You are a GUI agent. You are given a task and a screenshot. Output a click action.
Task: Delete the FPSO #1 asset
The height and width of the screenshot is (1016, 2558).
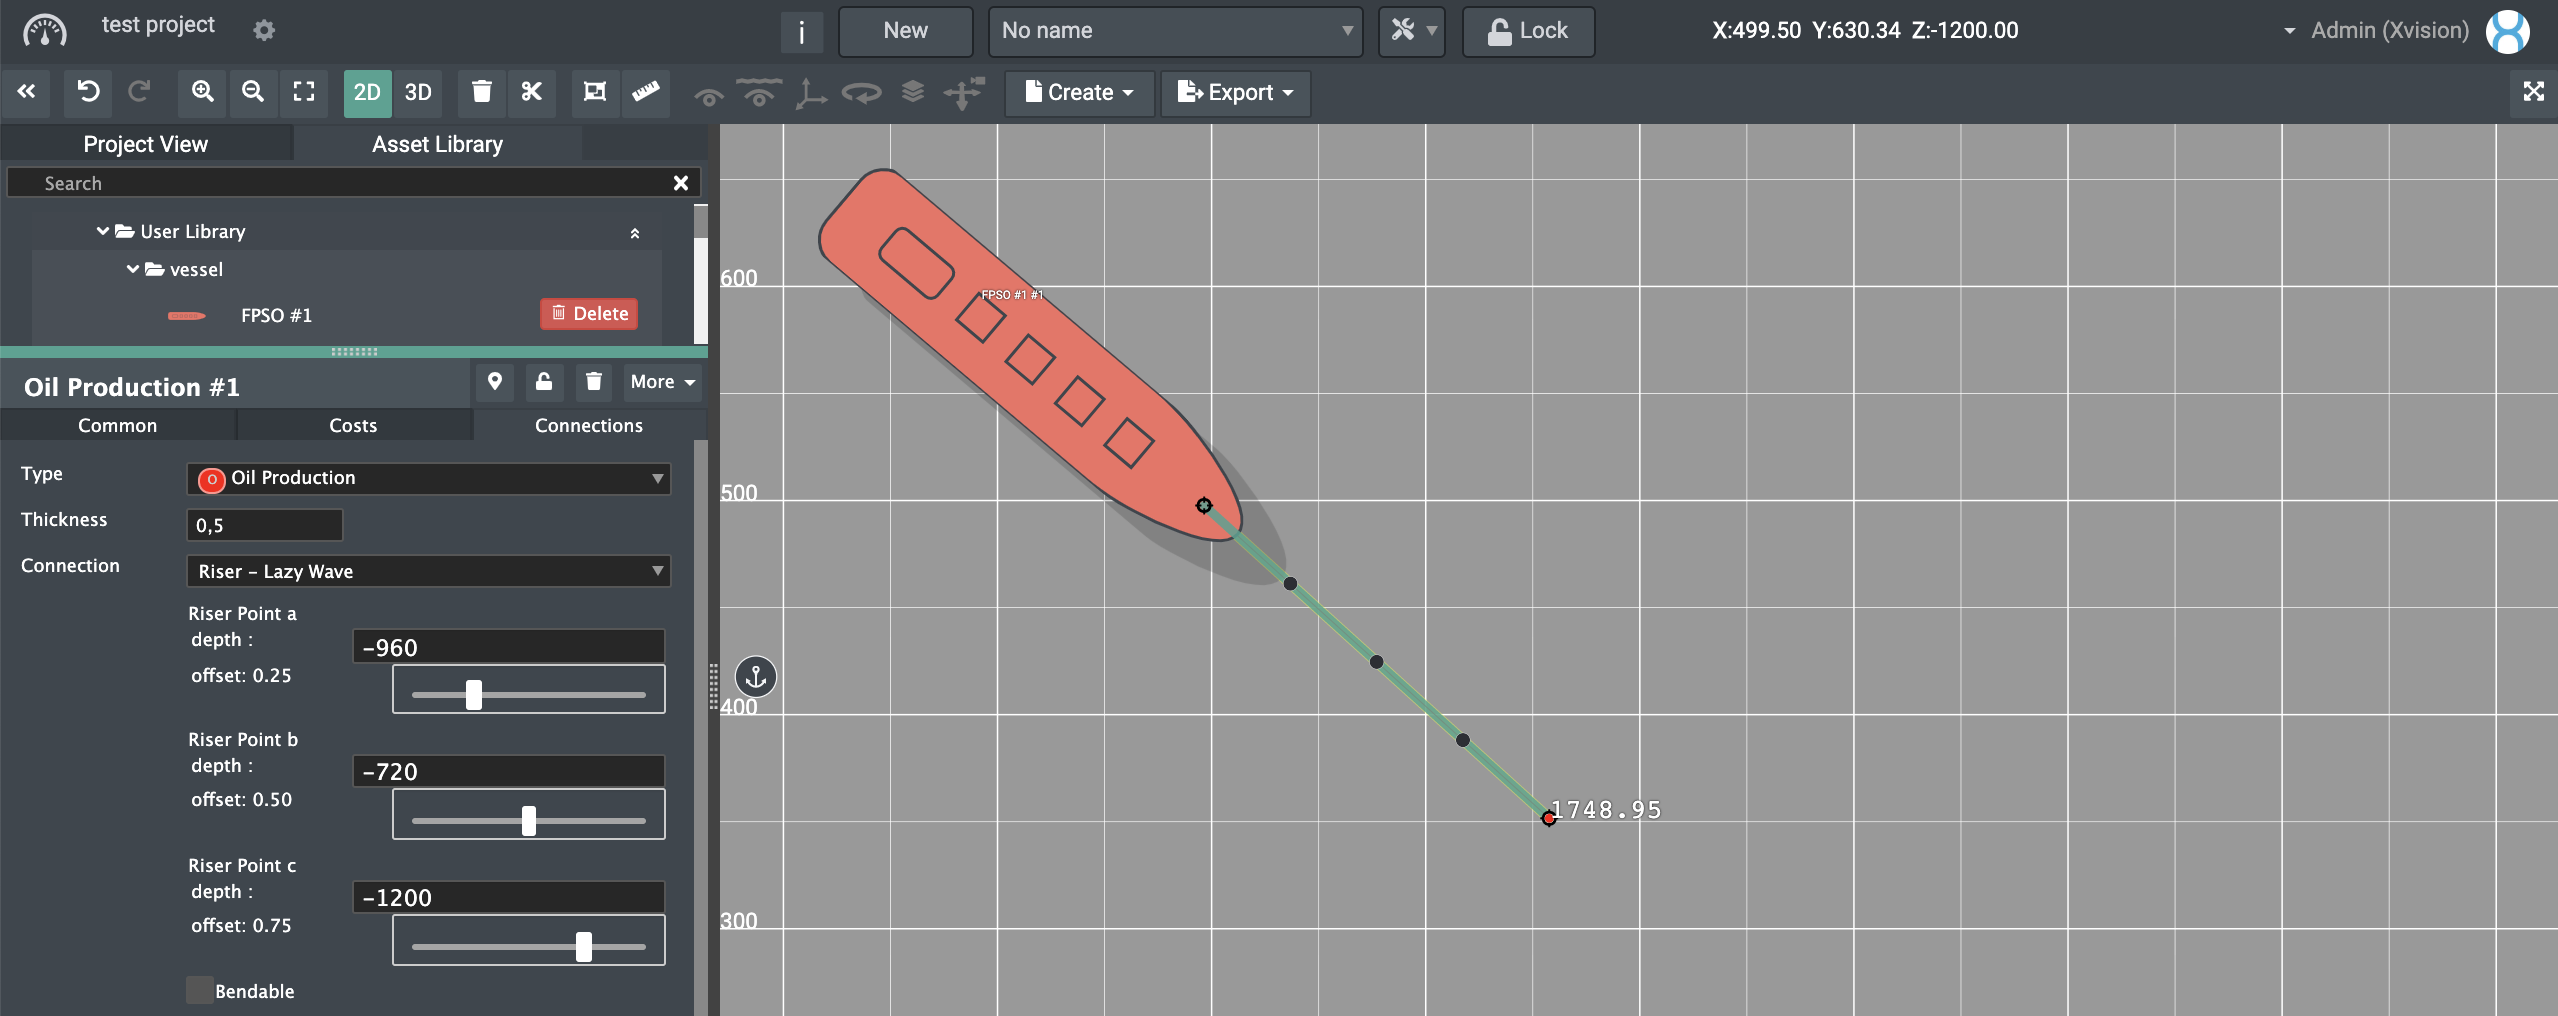(x=589, y=313)
